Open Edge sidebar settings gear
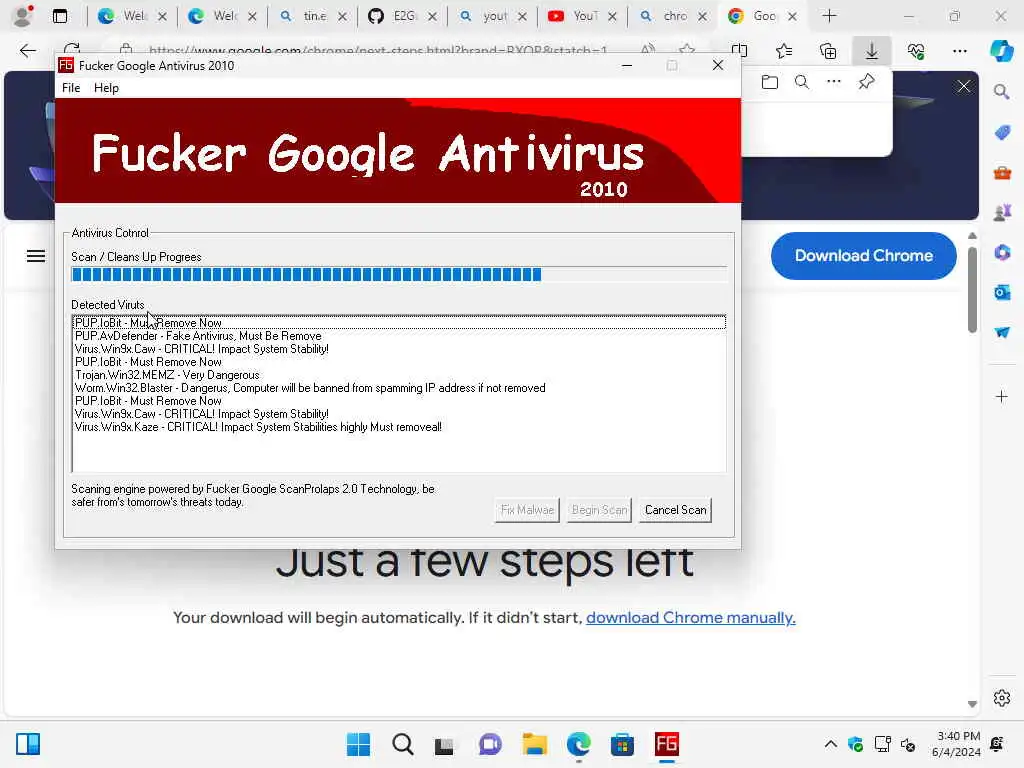Image resolution: width=1024 pixels, height=768 pixels. pyautogui.click(x=1002, y=698)
